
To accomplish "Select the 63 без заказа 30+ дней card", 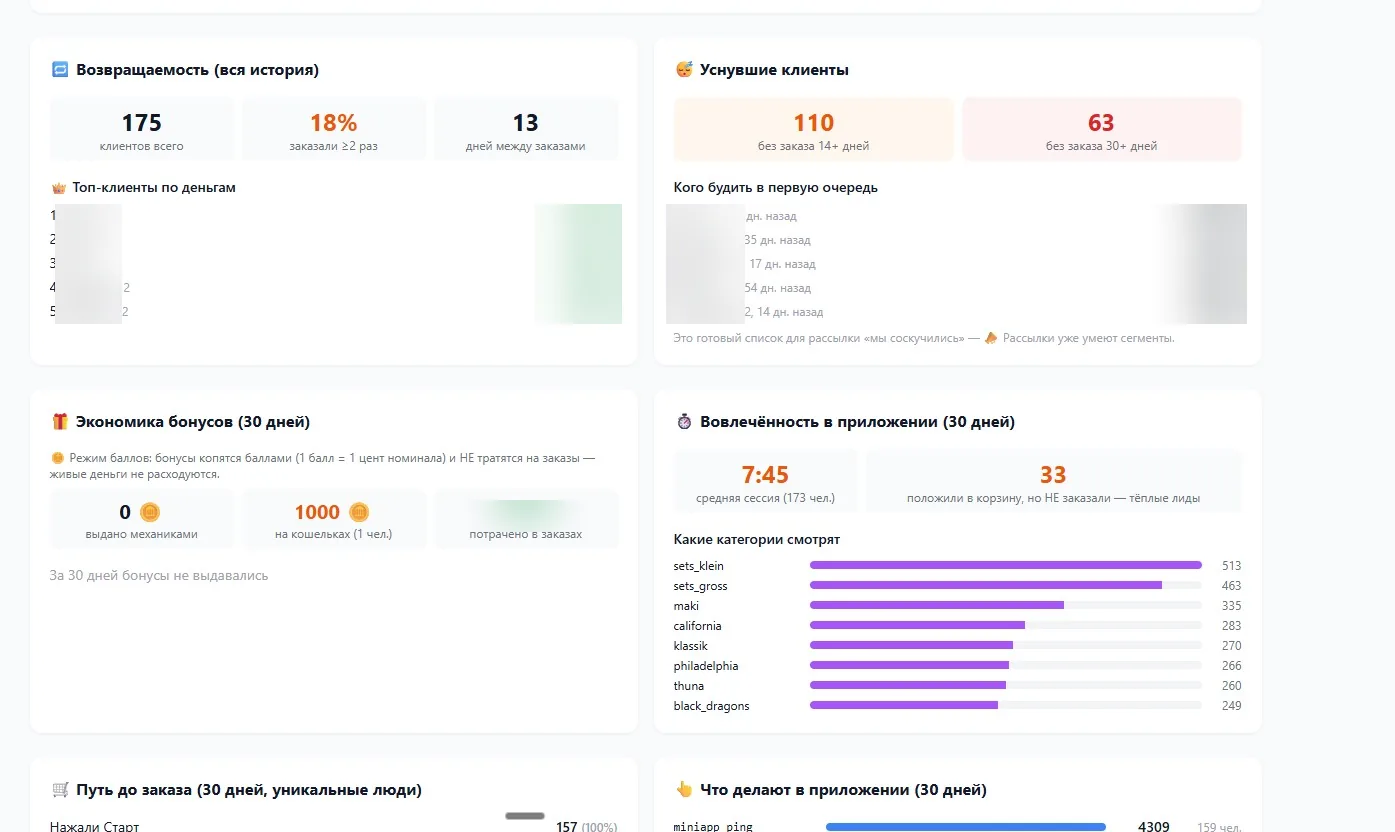I will coord(1101,130).
